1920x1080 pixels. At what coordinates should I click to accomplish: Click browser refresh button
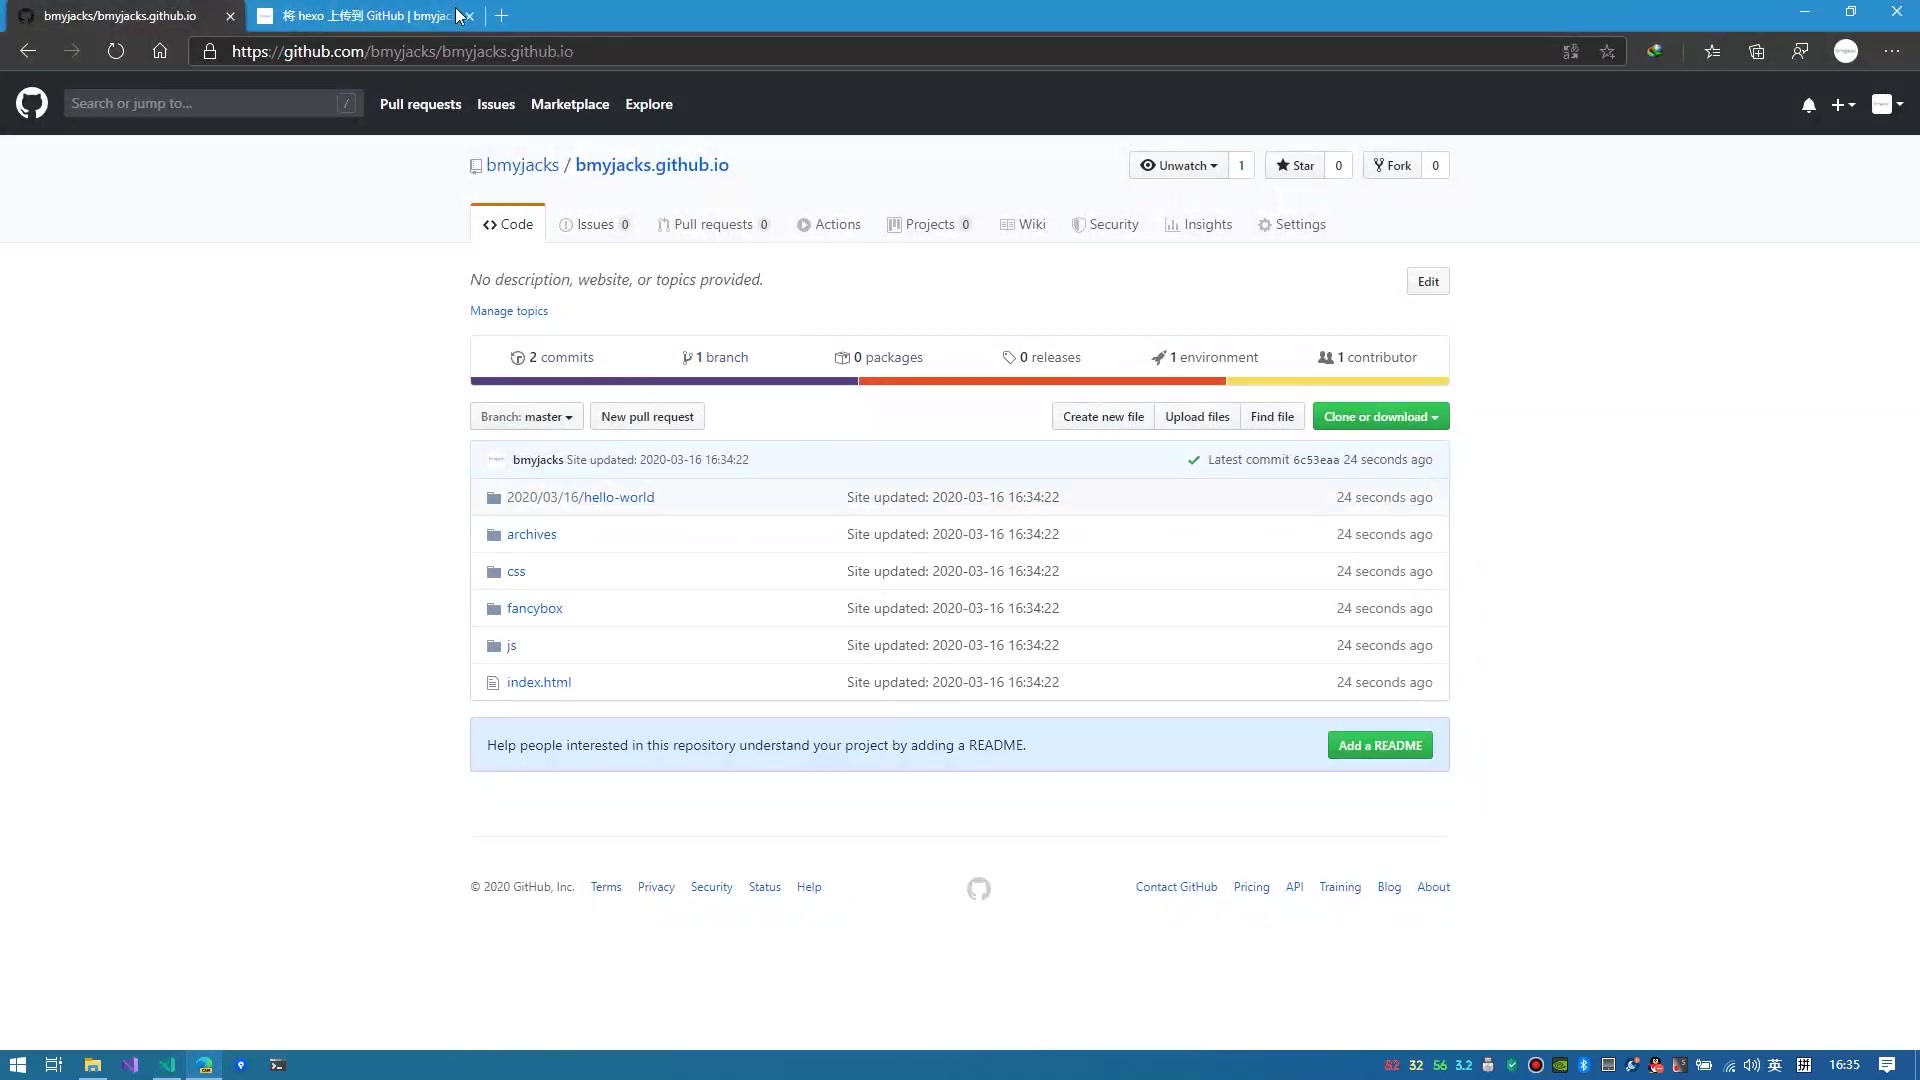coord(116,51)
